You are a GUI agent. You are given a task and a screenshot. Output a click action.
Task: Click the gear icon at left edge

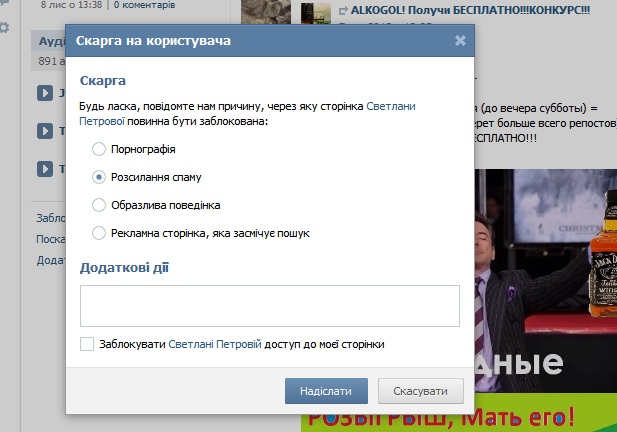pyautogui.click(x=4, y=28)
